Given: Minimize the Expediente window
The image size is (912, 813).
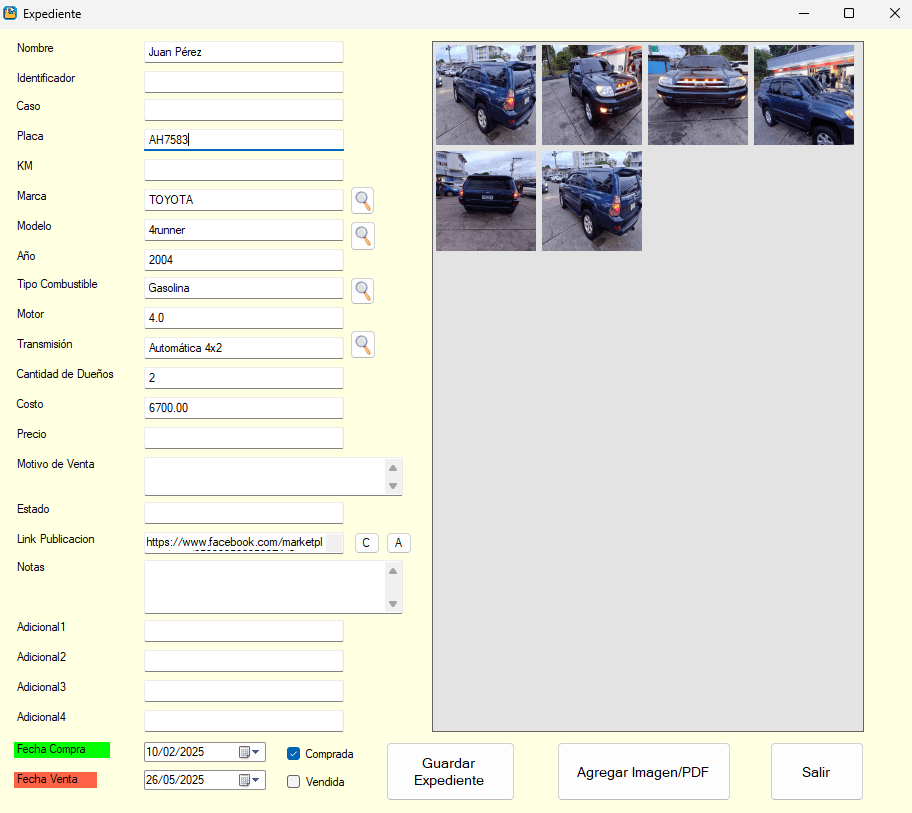Looking at the screenshot, I should click(804, 13).
